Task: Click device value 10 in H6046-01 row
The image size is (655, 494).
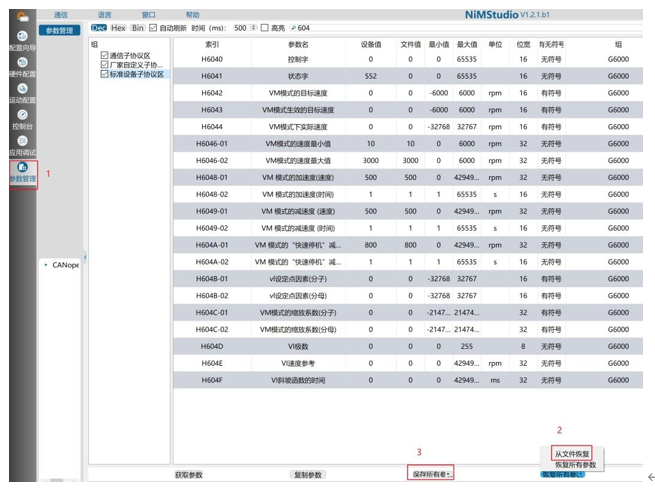Action: click(x=371, y=144)
